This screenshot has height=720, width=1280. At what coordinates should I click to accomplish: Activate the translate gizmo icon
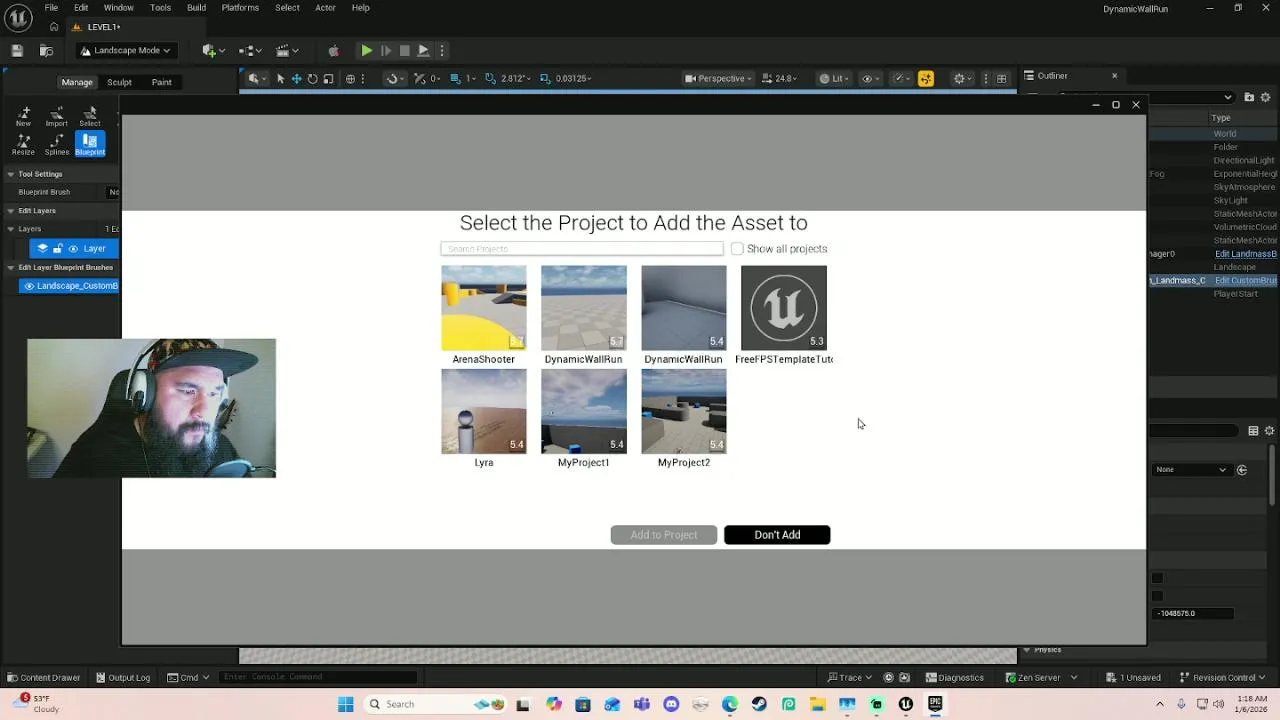tap(296, 78)
